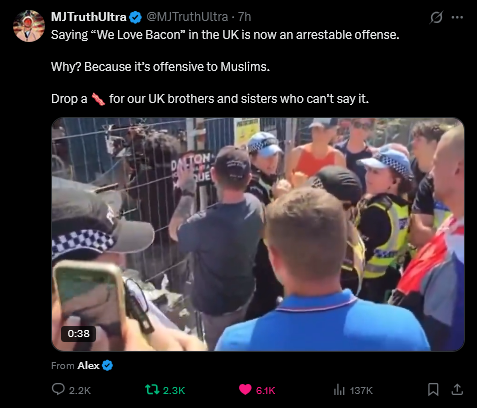View post analytics bar chart icon
The height and width of the screenshot is (408, 477).
pyautogui.click(x=339, y=390)
